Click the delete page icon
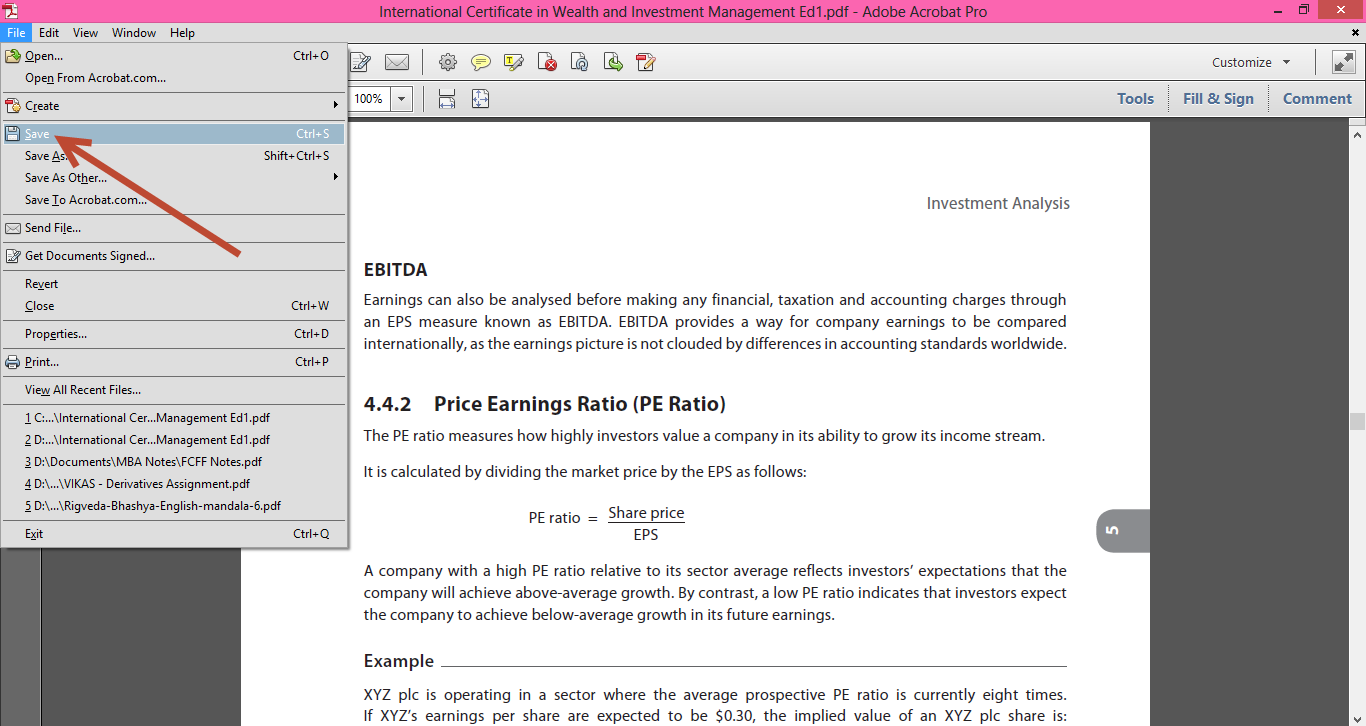 click(547, 62)
